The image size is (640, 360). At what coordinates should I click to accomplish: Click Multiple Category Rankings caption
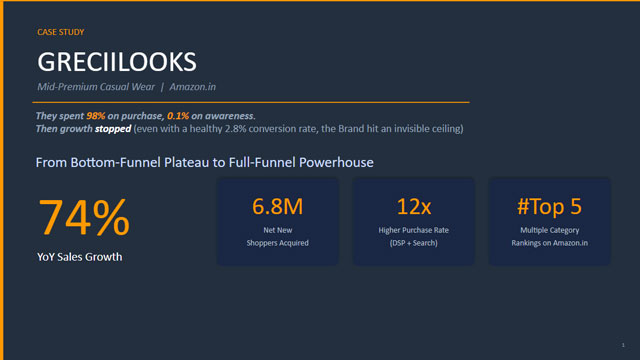(x=550, y=236)
